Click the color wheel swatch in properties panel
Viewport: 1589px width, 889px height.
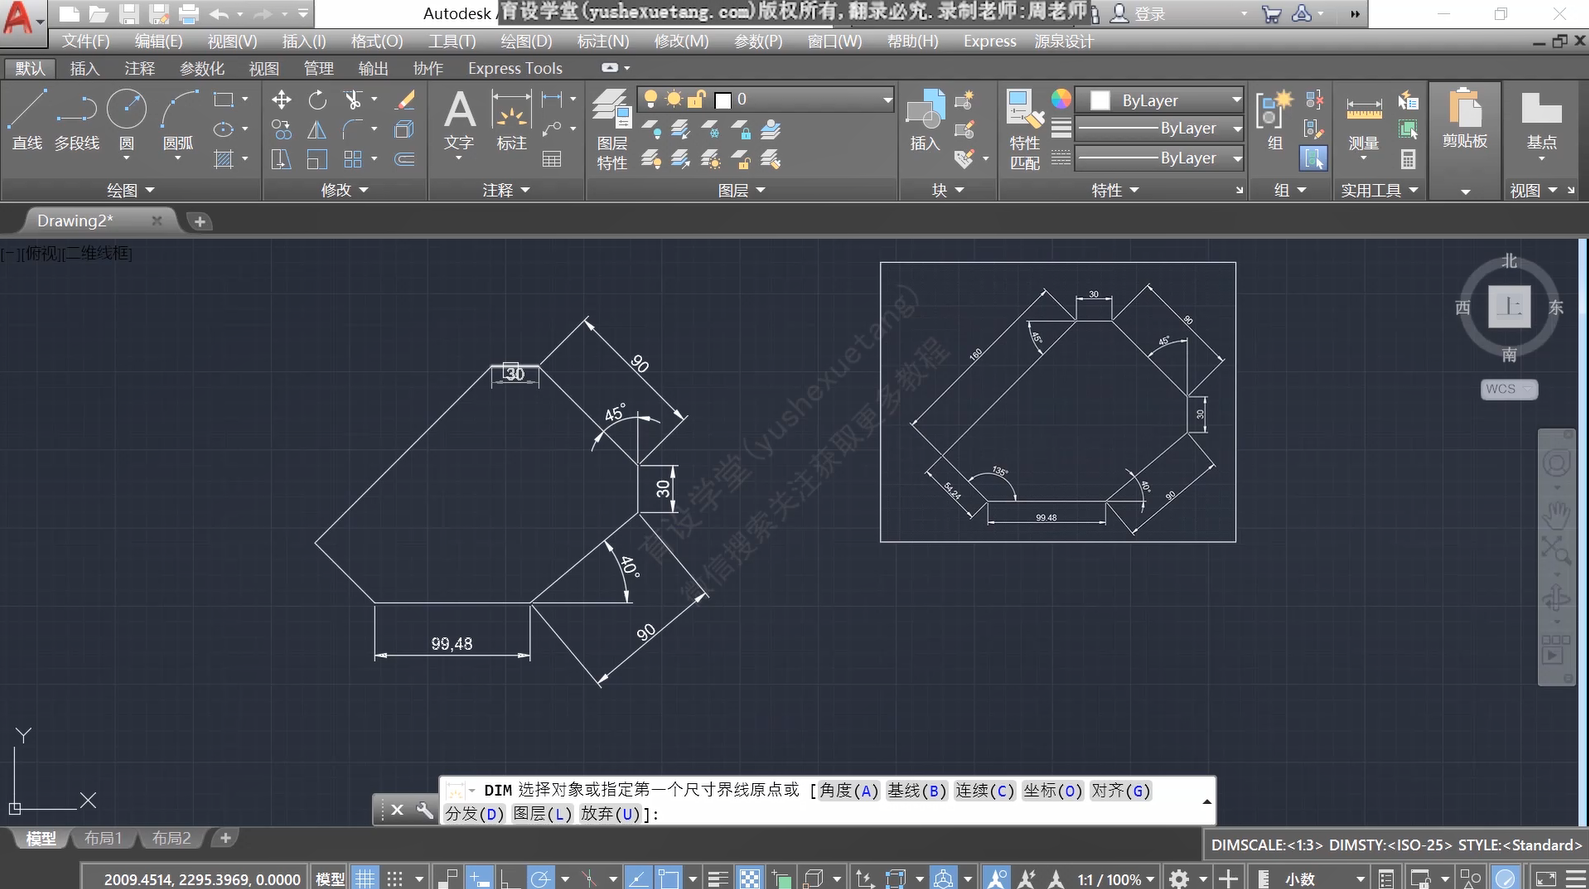[x=1061, y=98]
